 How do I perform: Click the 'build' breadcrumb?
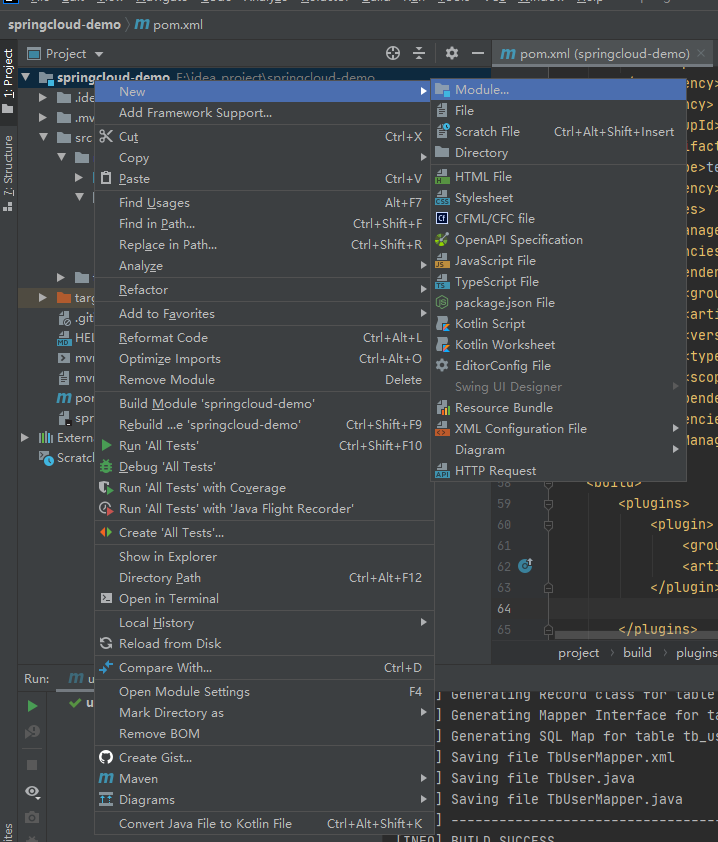tap(637, 652)
